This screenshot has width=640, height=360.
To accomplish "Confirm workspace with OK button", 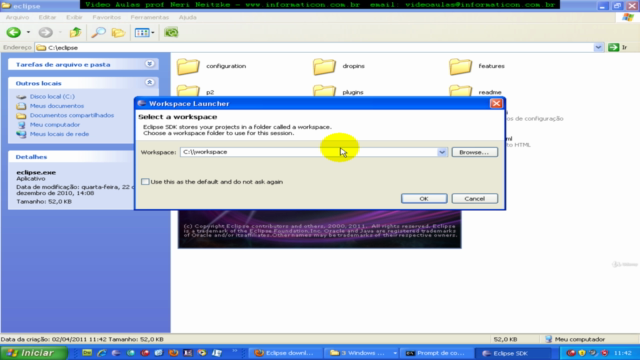I will click(x=424, y=198).
